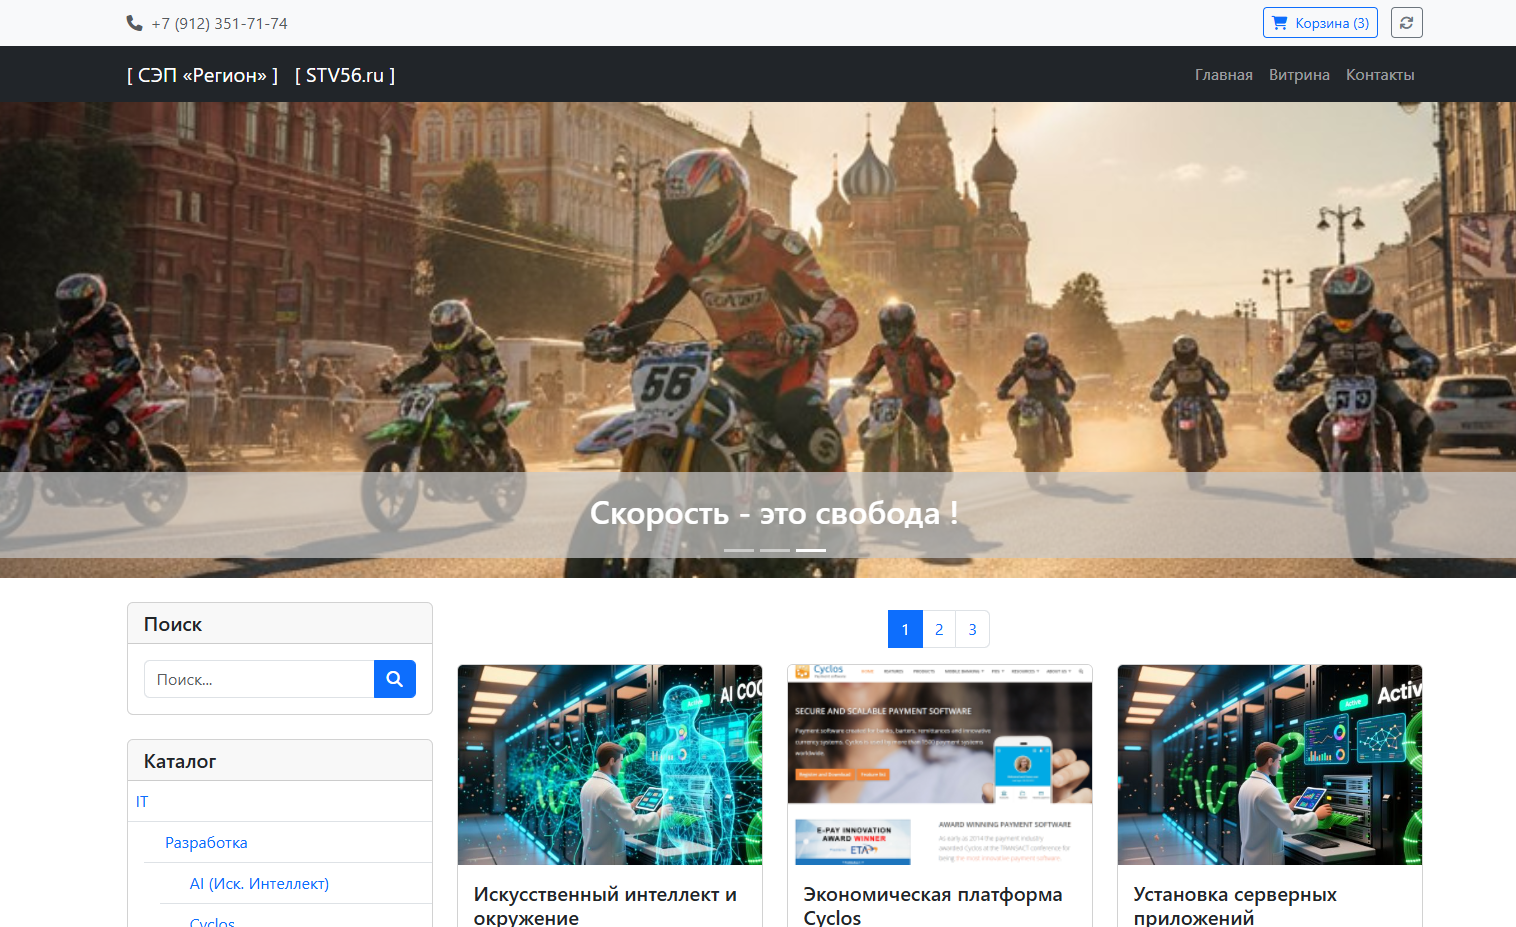Open the СЭП «Регион» brand link
This screenshot has height=927, width=1516.
(202, 75)
